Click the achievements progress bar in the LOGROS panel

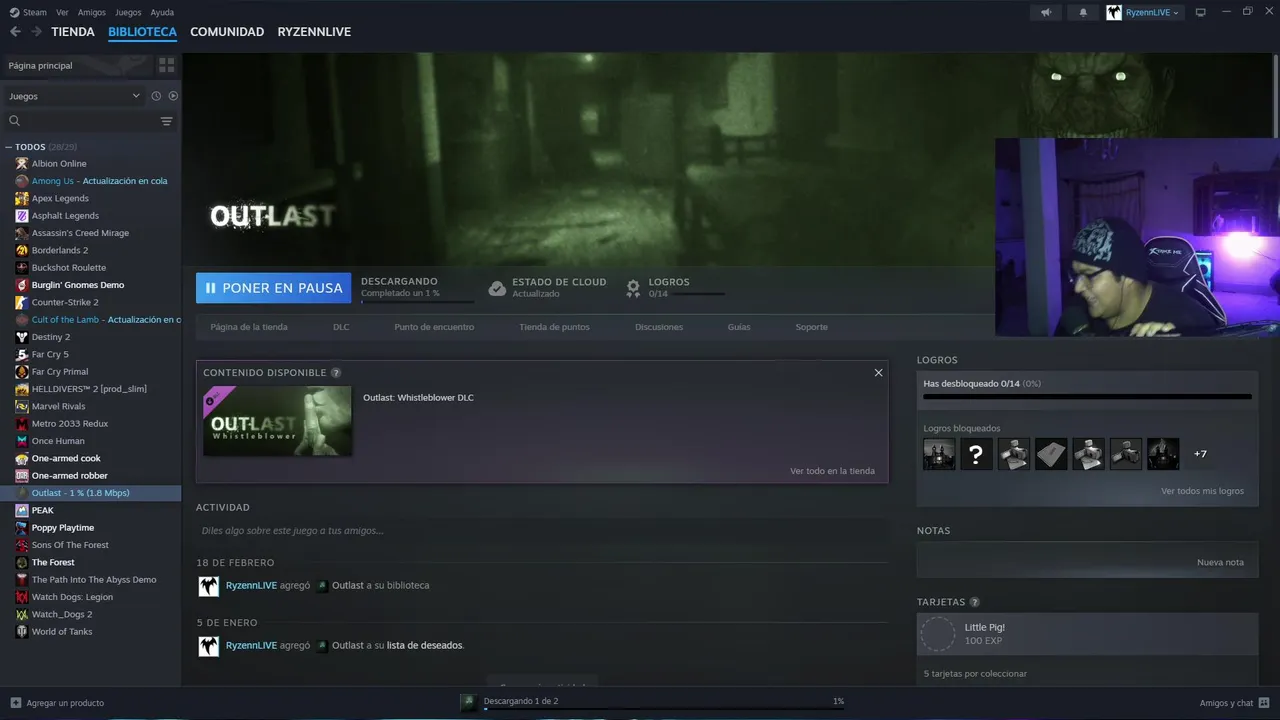click(x=1087, y=397)
